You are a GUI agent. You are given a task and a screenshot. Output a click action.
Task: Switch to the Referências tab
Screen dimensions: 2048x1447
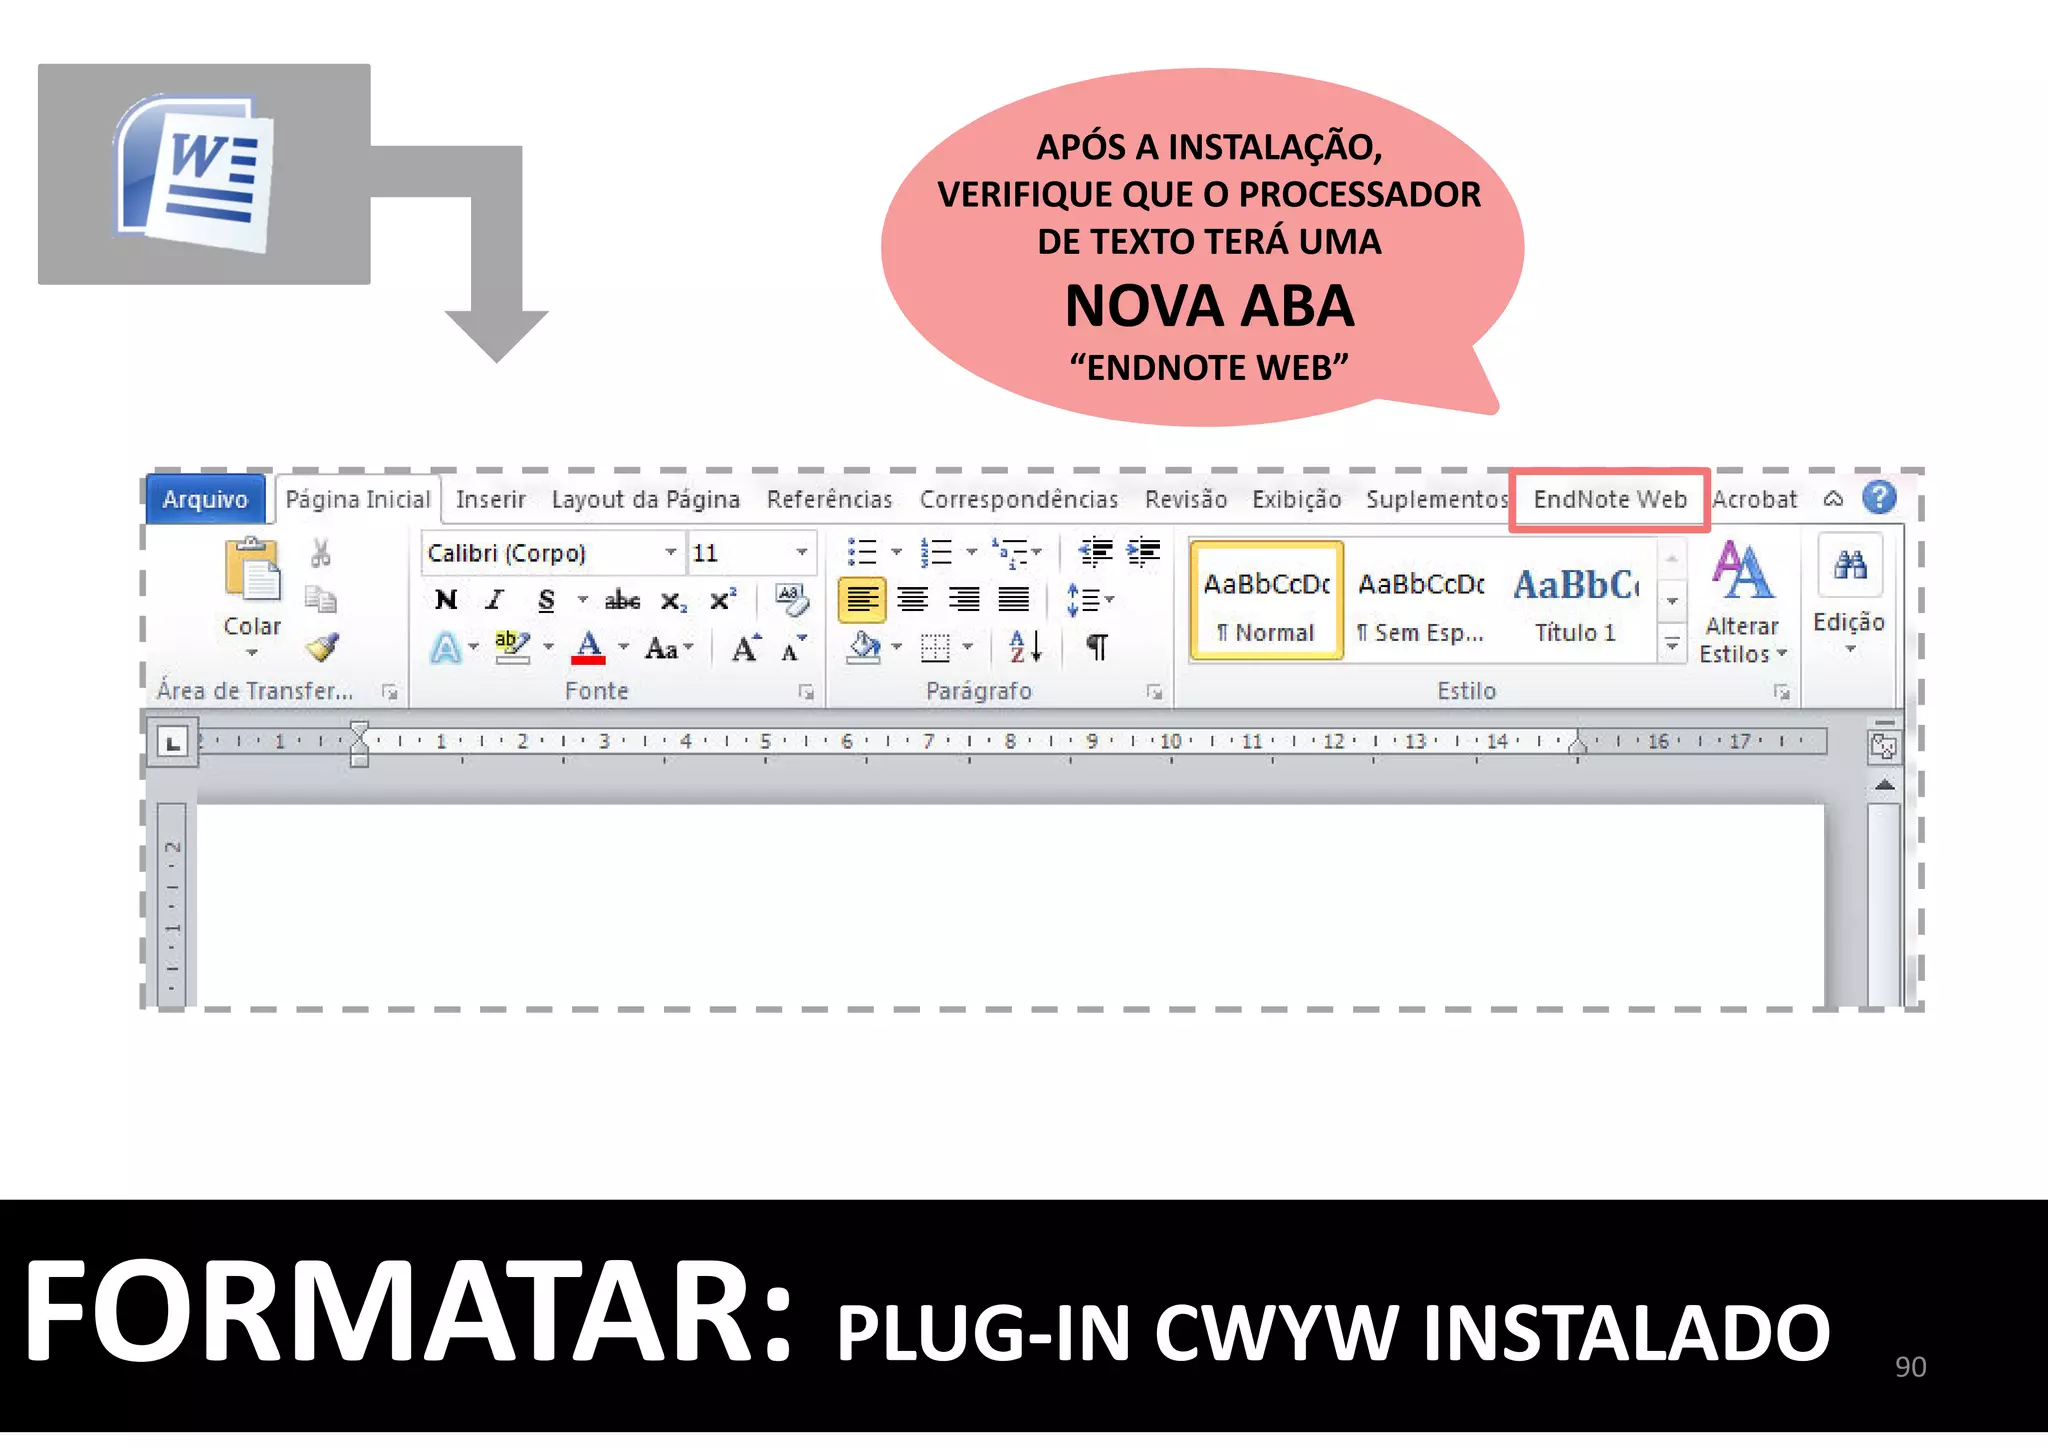829,499
